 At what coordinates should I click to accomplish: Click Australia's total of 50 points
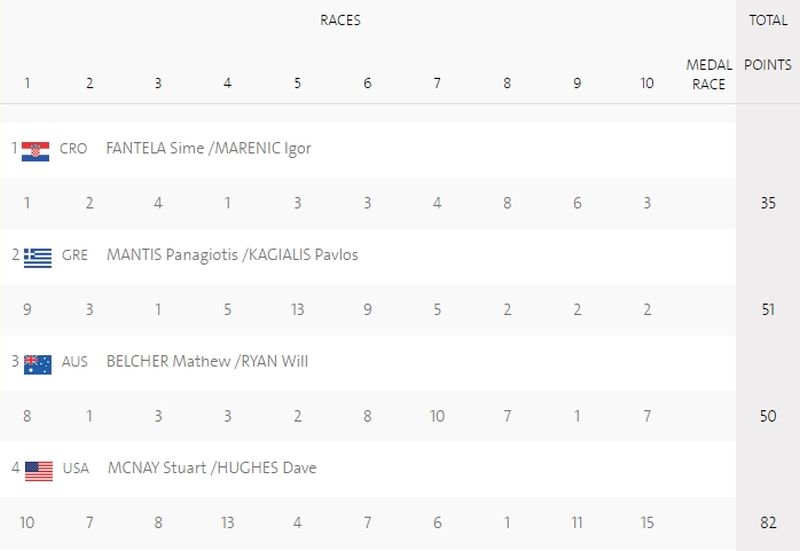pos(768,416)
